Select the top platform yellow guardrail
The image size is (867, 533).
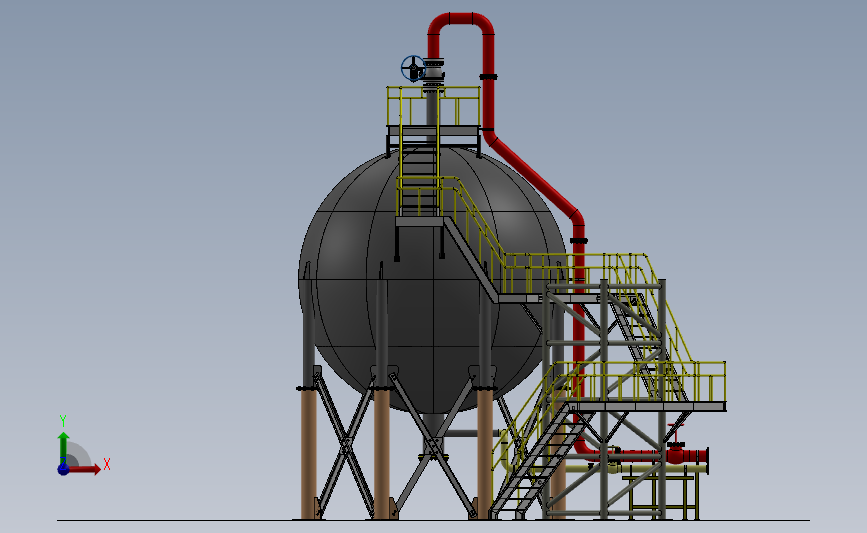tap(433, 106)
